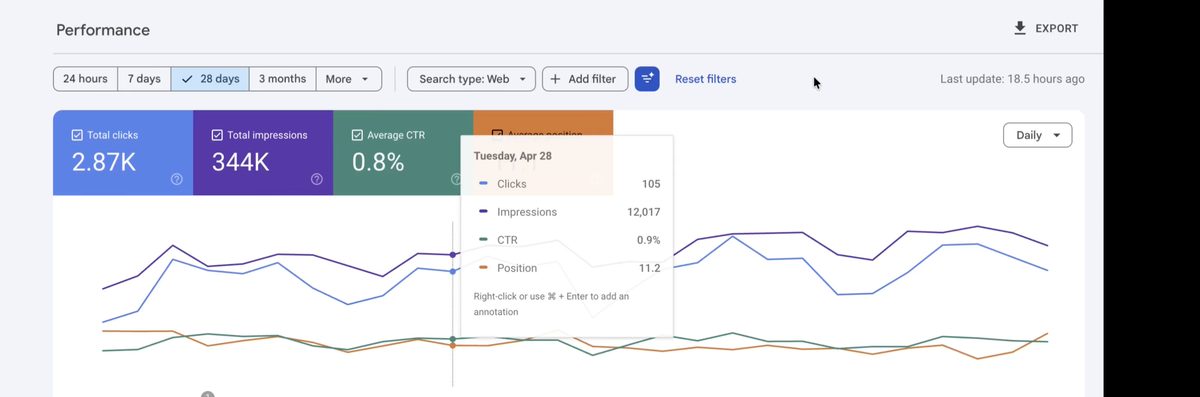Toggle the Total impressions checkbox
This screenshot has width=1200, height=397.
[x=217, y=135]
